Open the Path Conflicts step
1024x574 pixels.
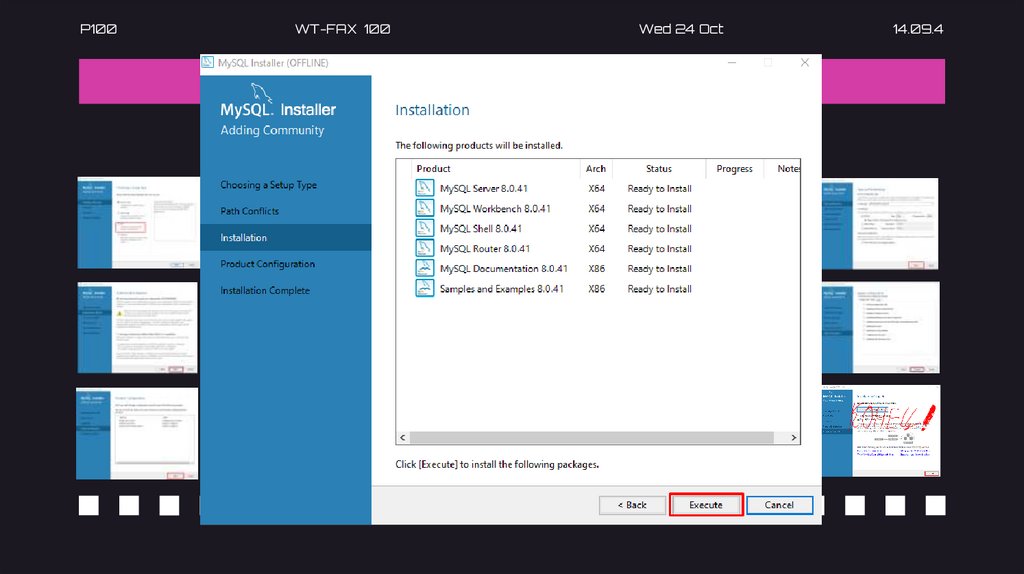point(249,211)
